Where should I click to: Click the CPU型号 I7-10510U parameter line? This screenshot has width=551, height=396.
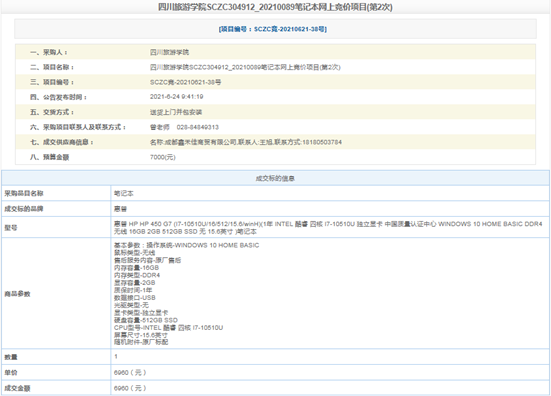click(x=168, y=327)
